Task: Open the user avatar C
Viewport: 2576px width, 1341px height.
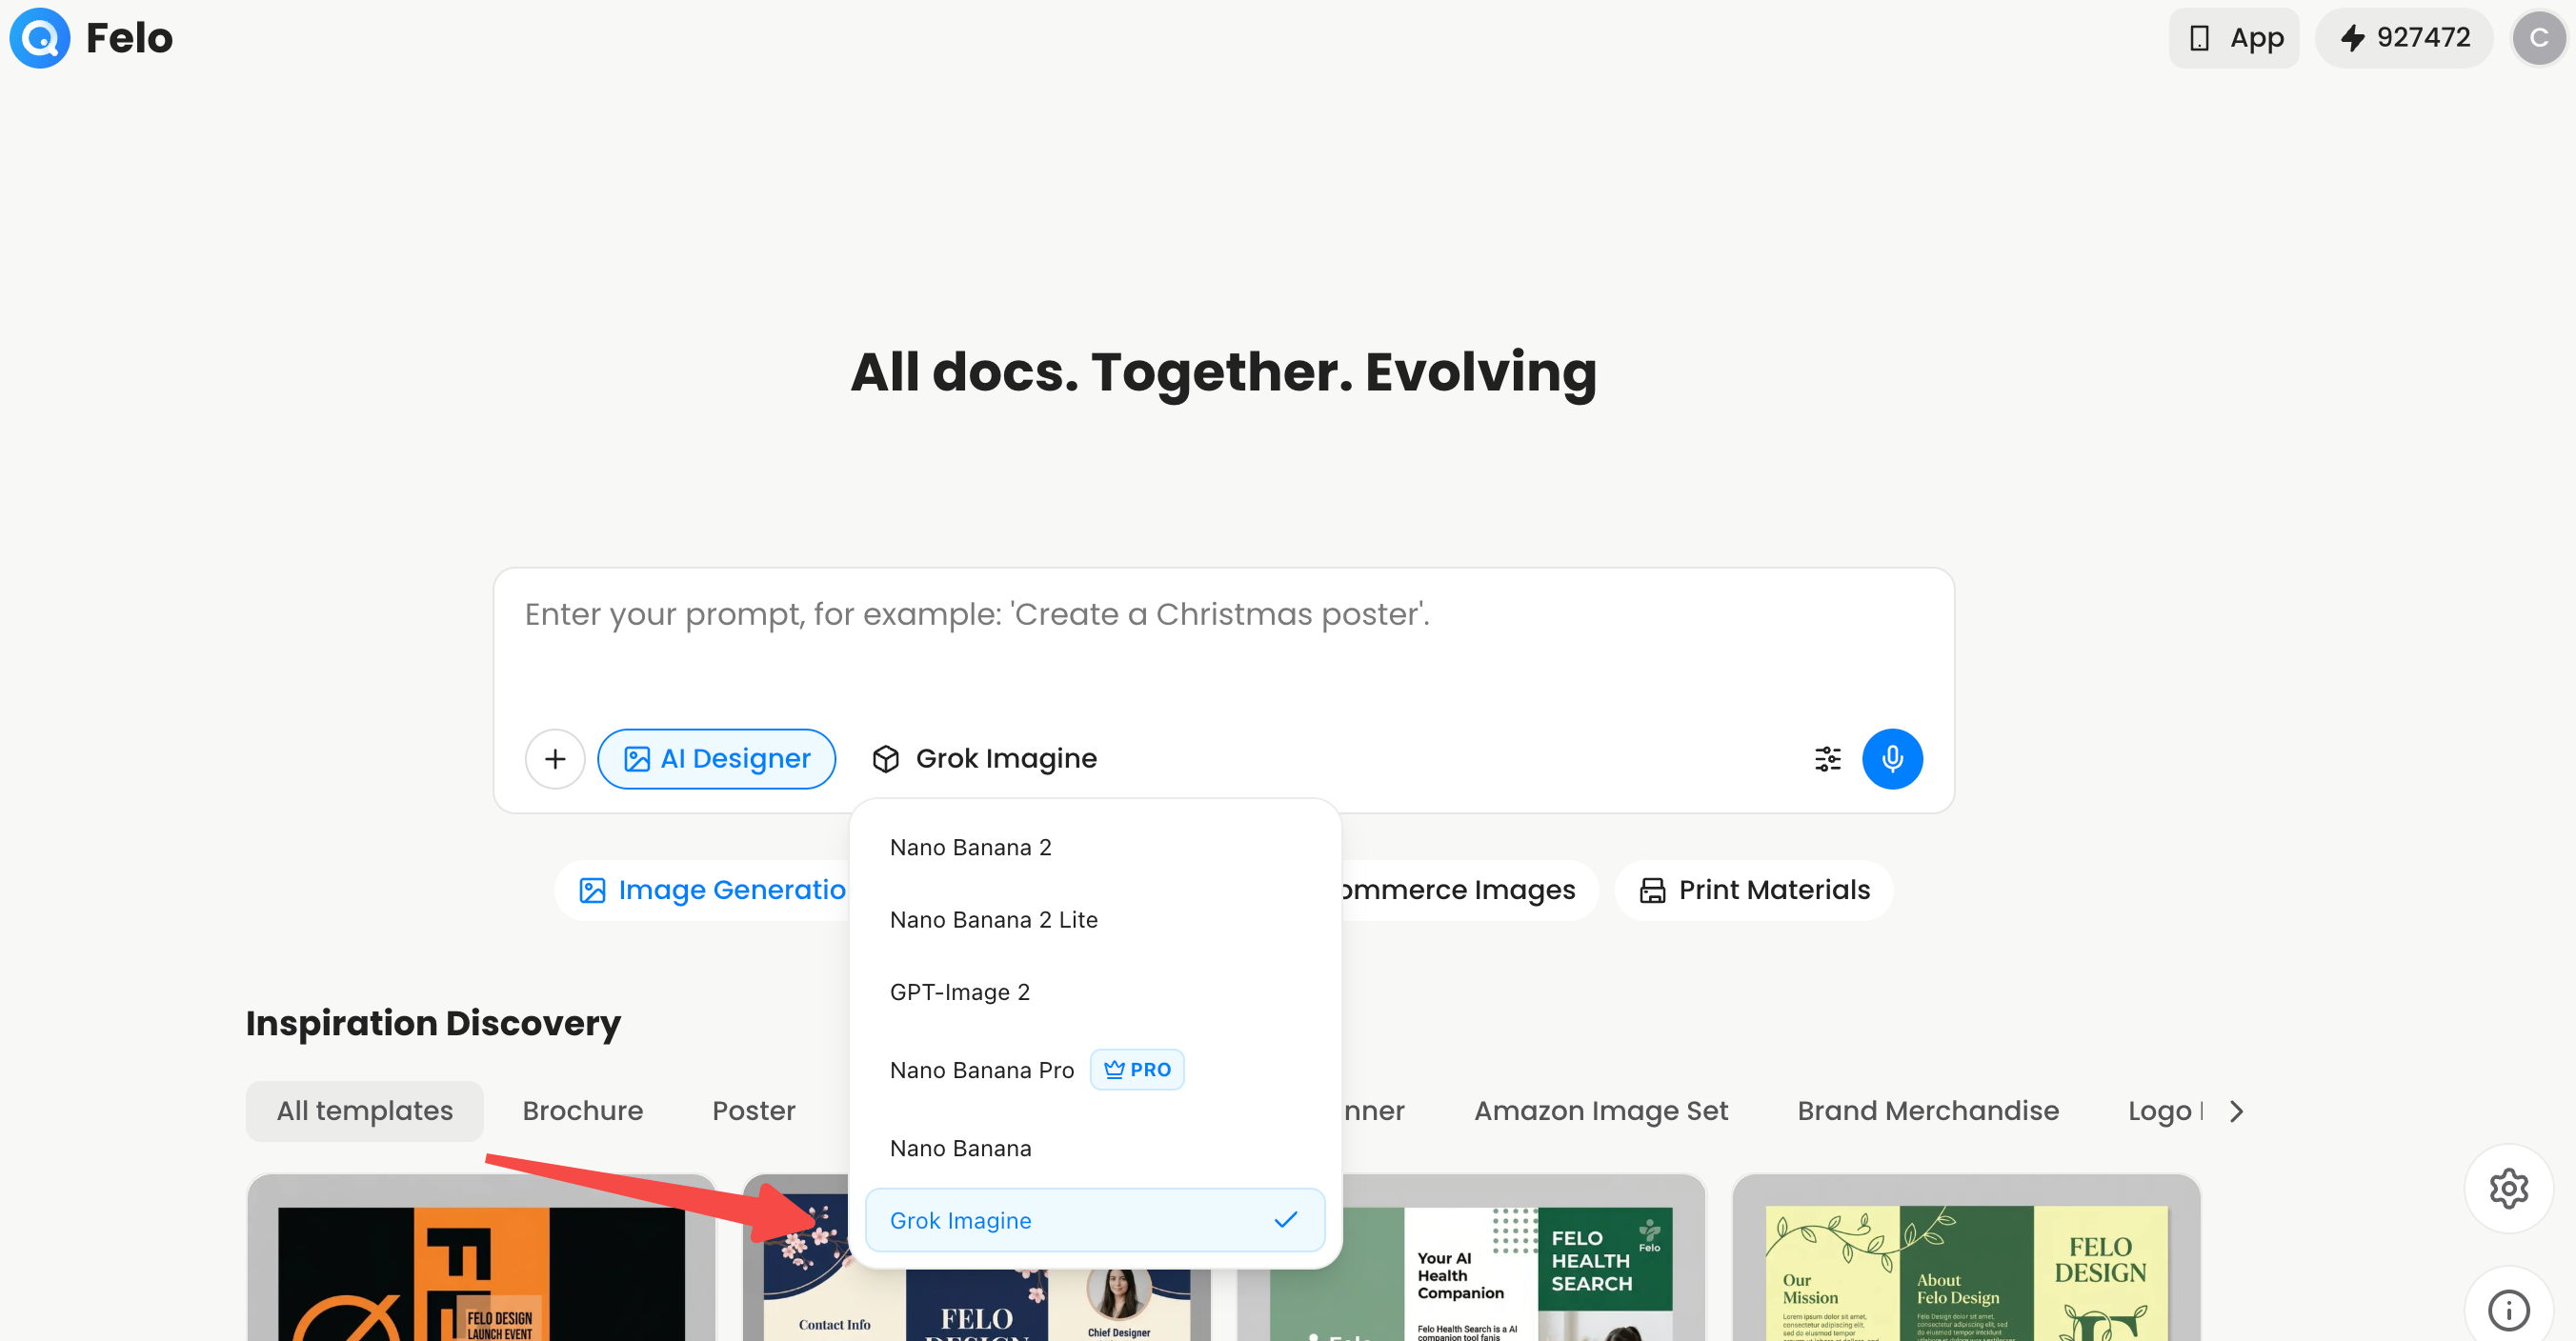Action: pyautogui.click(x=2538, y=38)
